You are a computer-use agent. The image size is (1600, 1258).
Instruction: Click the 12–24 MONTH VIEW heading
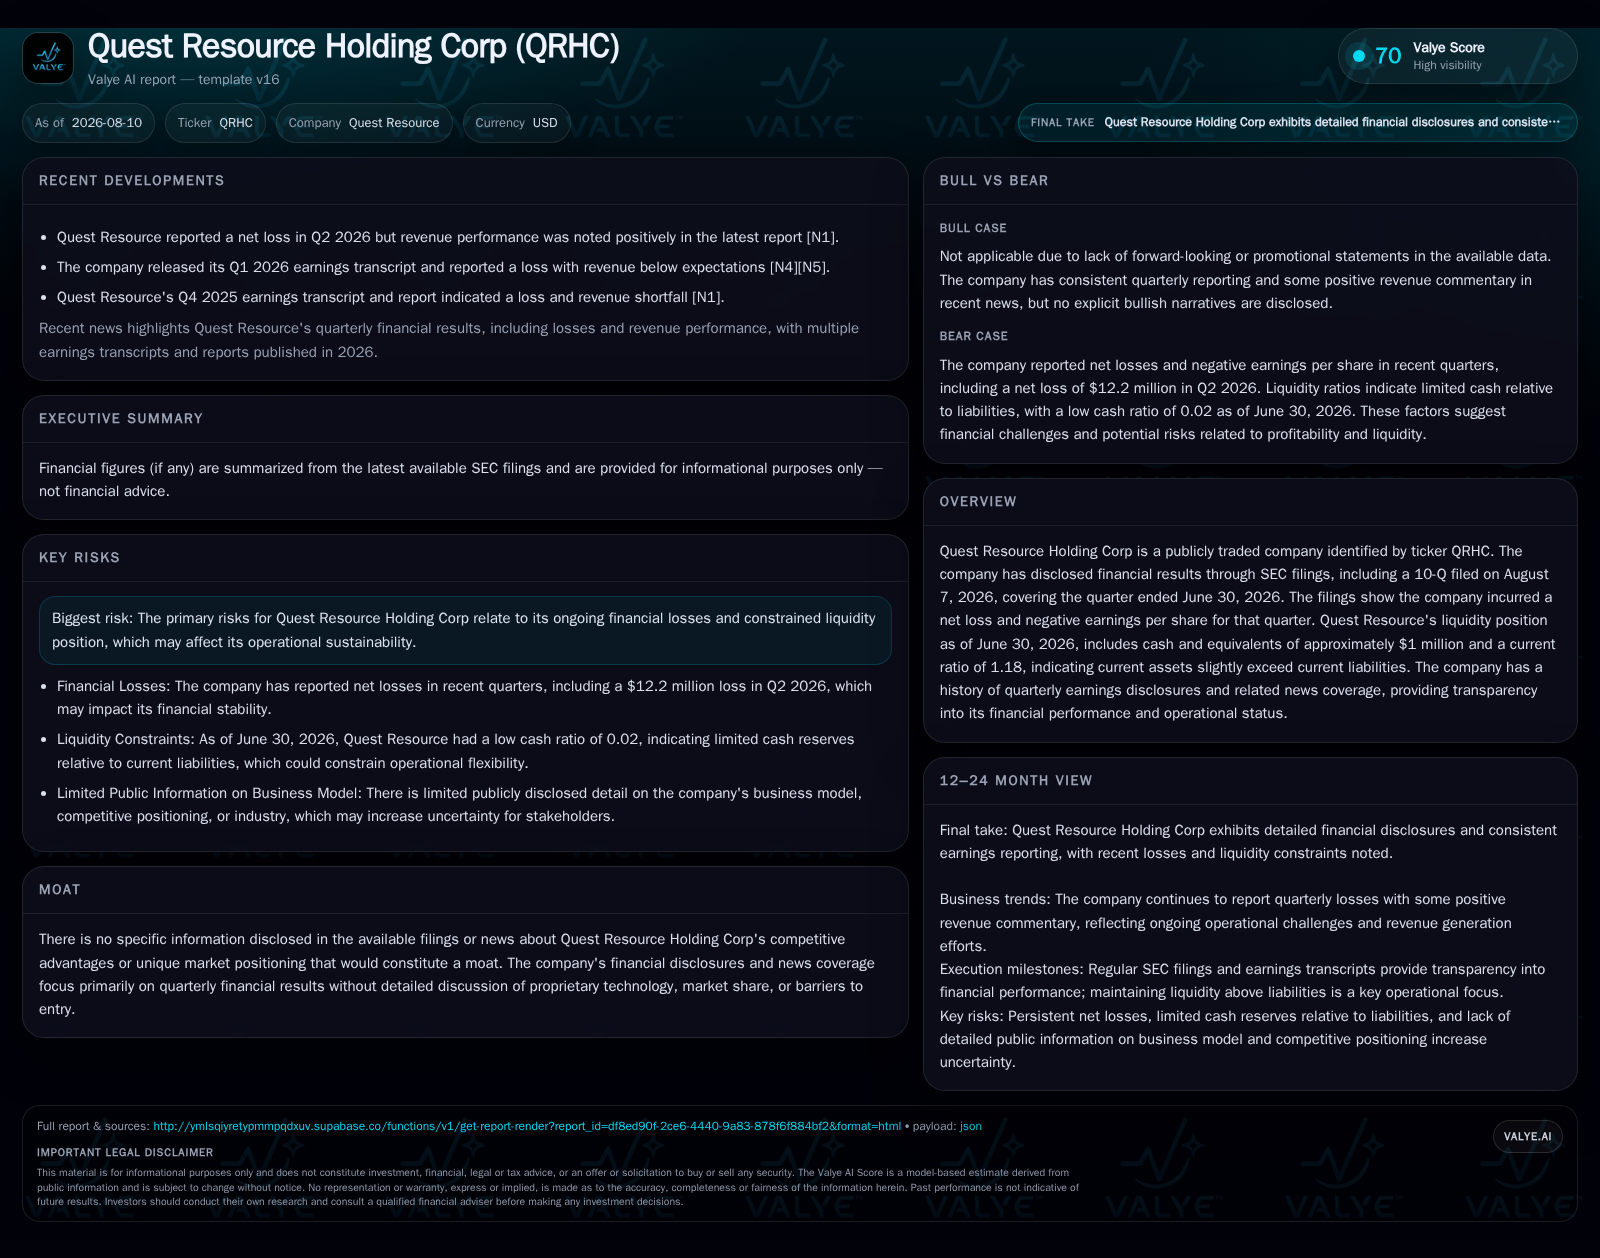click(x=1016, y=781)
